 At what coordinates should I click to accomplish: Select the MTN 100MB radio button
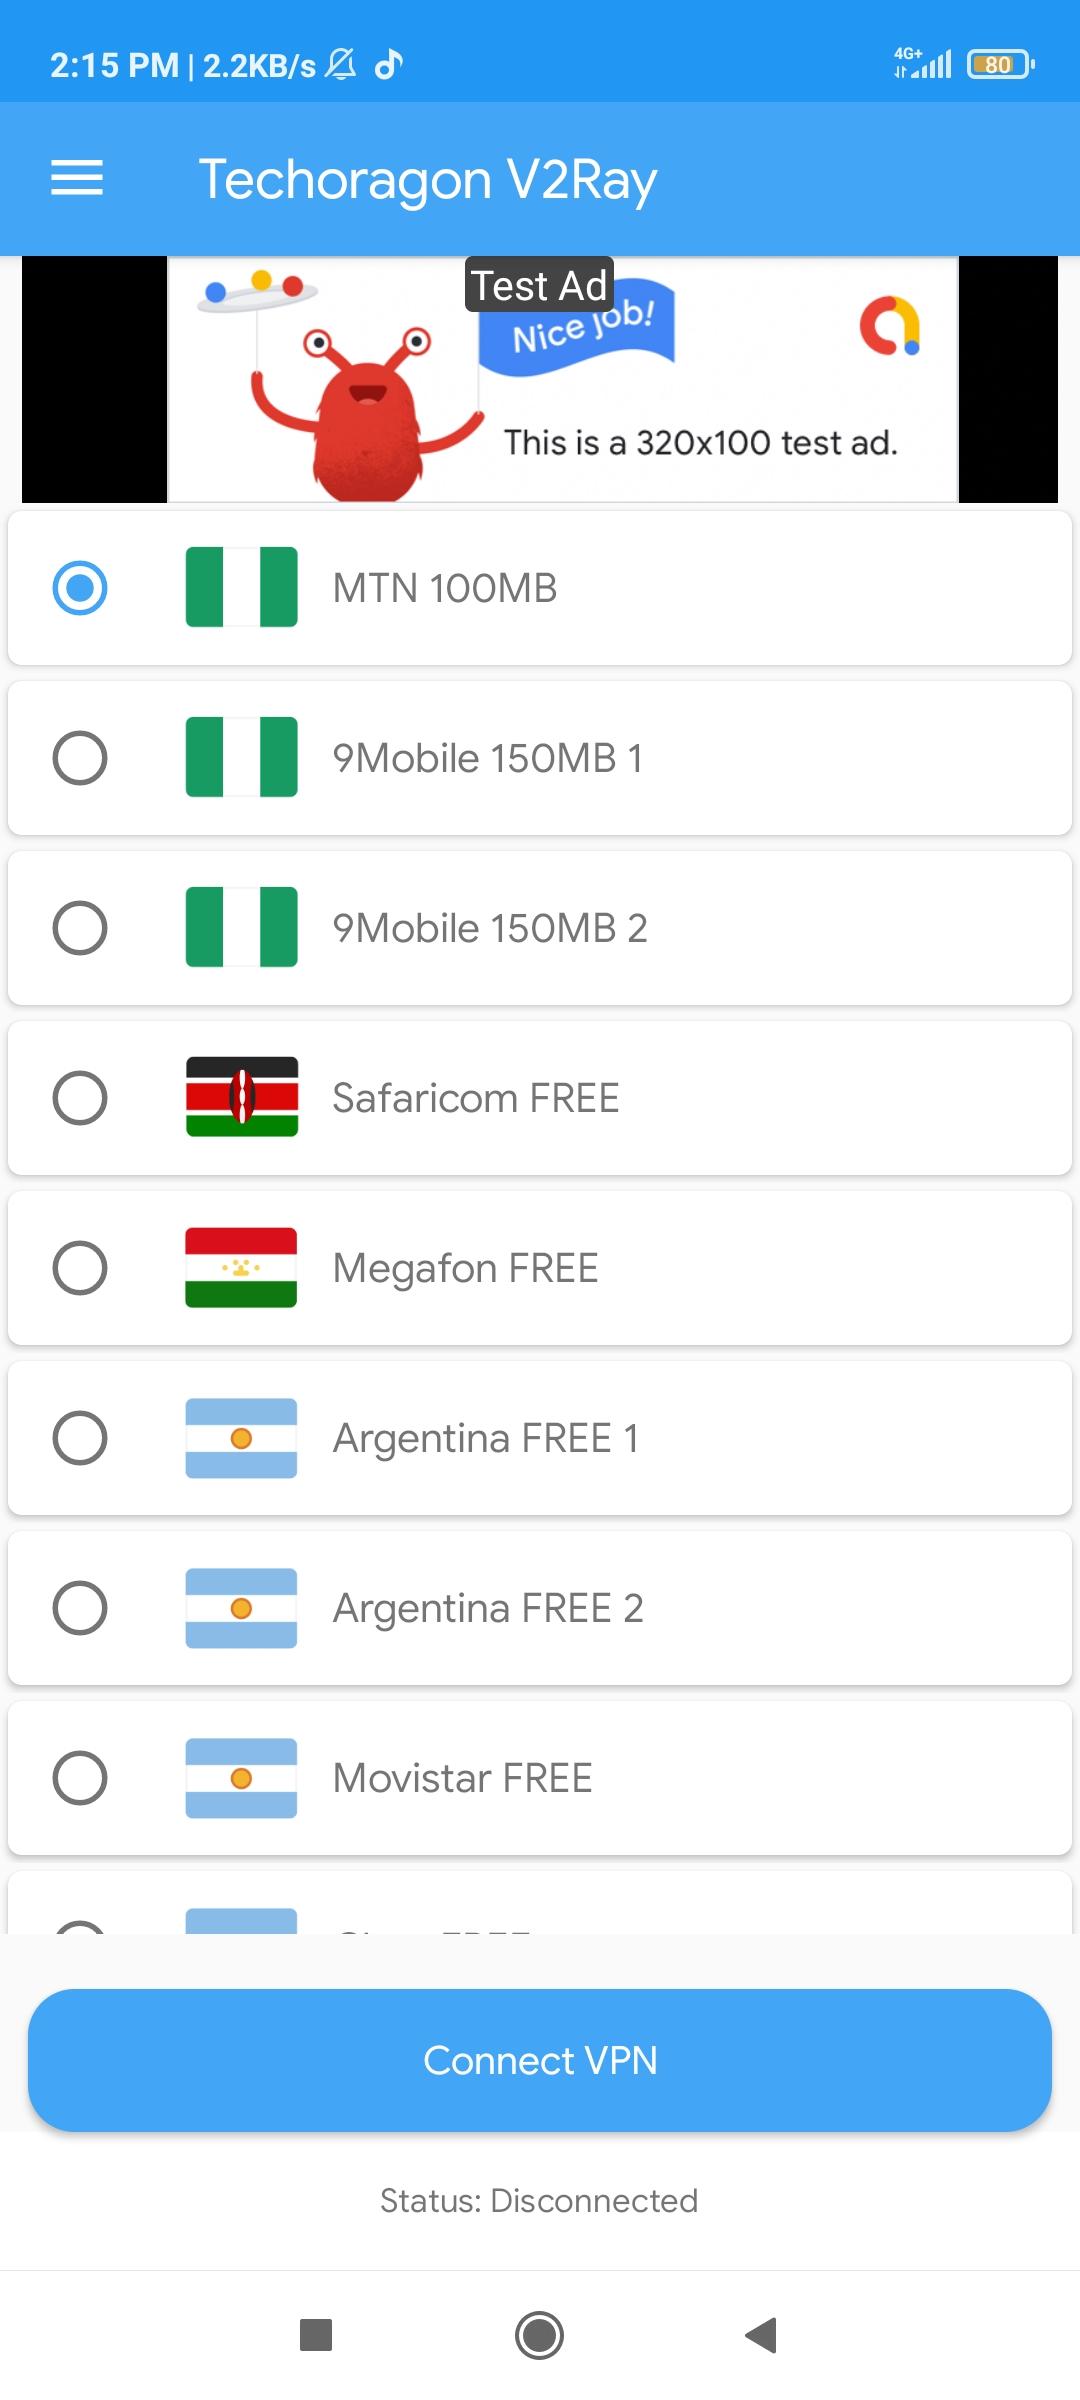point(80,587)
